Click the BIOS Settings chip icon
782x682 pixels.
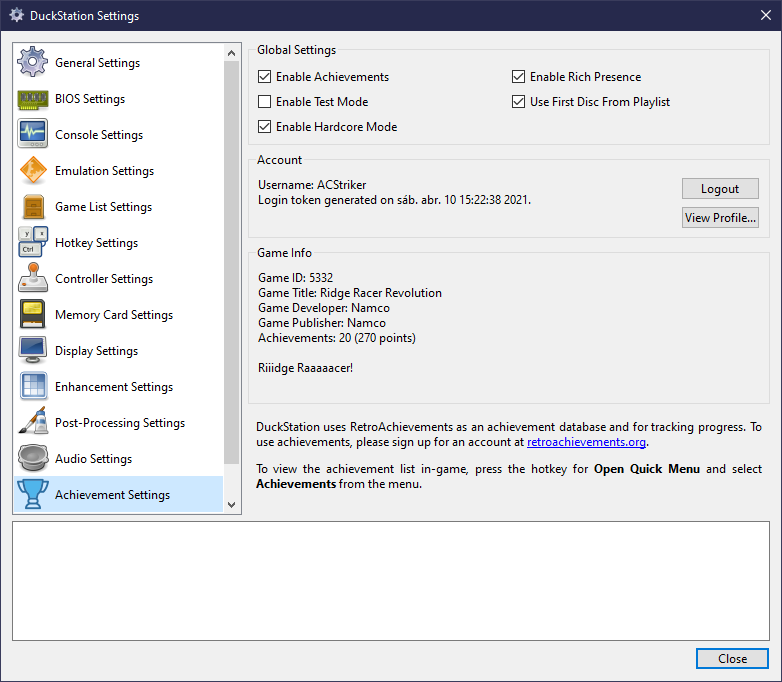pyautogui.click(x=32, y=99)
